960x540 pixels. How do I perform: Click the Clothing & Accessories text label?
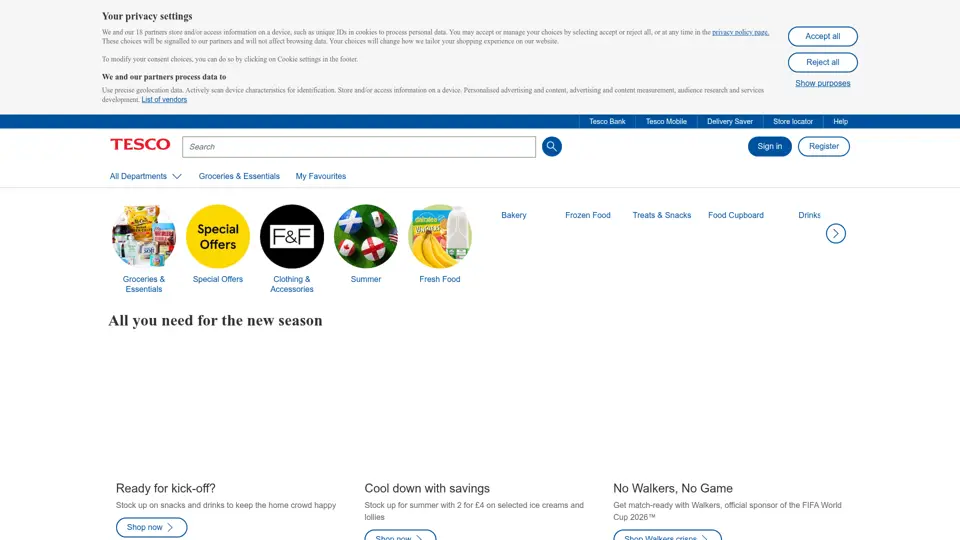292,284
